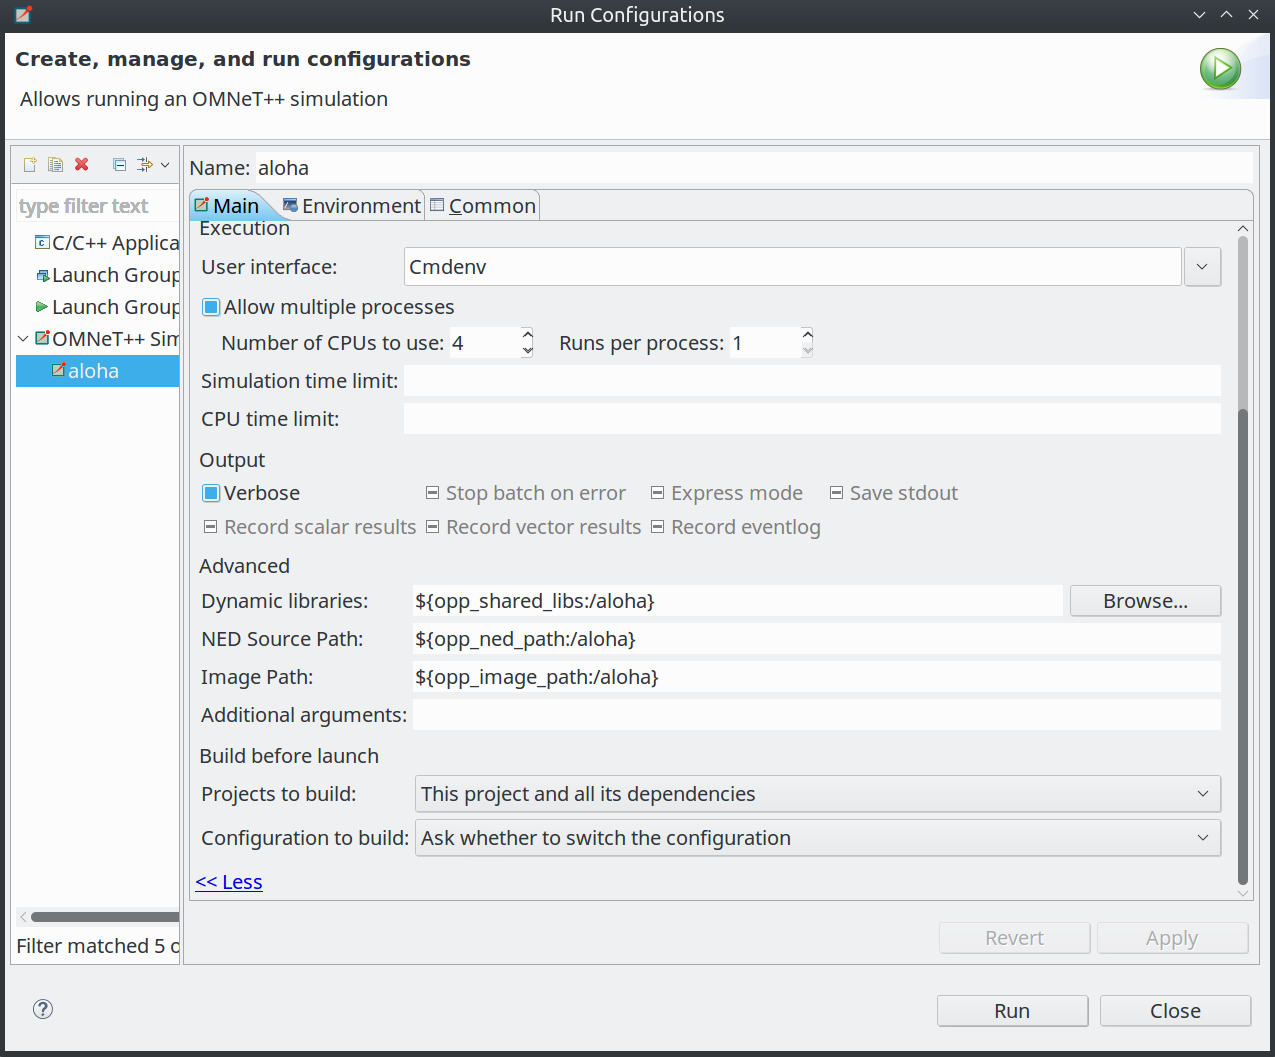
Task: Click the window keep-below chevron in title bar
Action: [1200, 15]
